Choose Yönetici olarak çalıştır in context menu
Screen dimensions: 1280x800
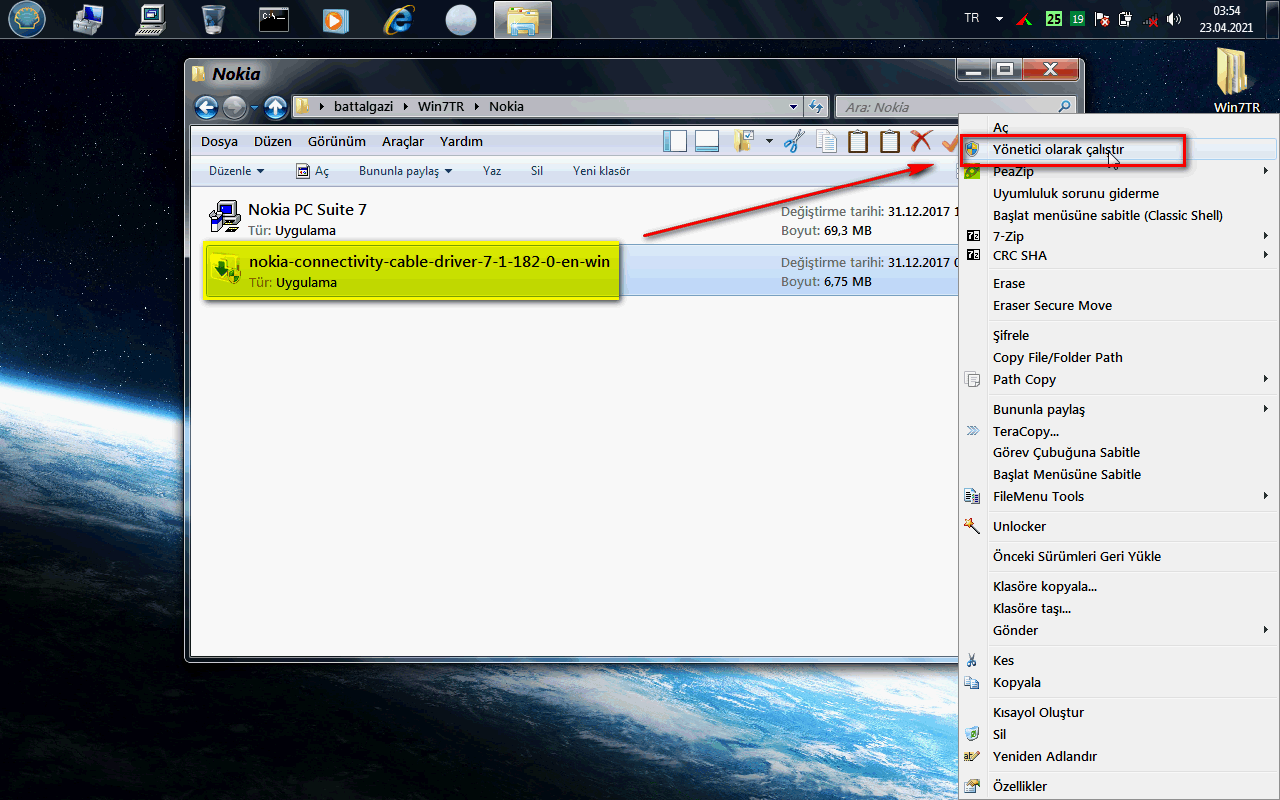pyautogui.click(x=1118, y=149)
